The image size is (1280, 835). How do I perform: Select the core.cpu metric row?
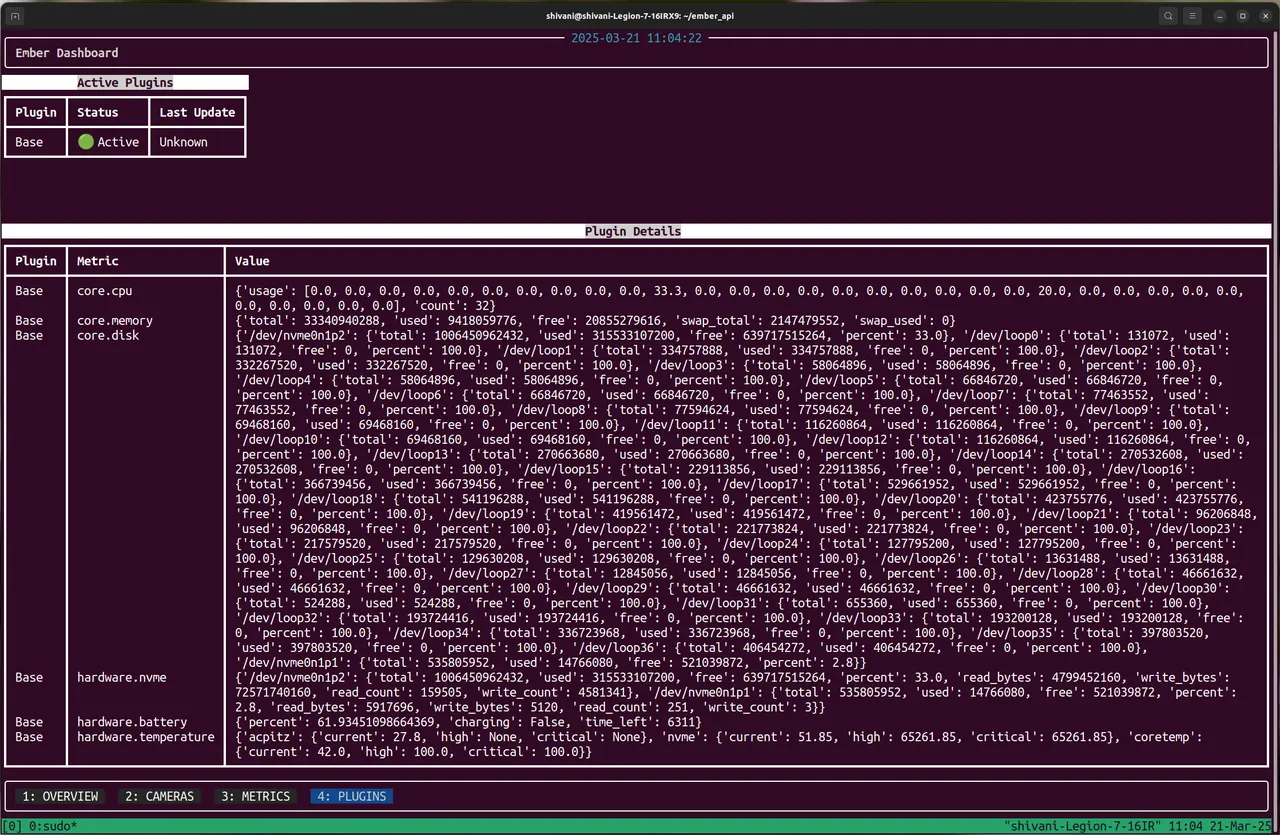pyautogui.click(x=636, y=298)
